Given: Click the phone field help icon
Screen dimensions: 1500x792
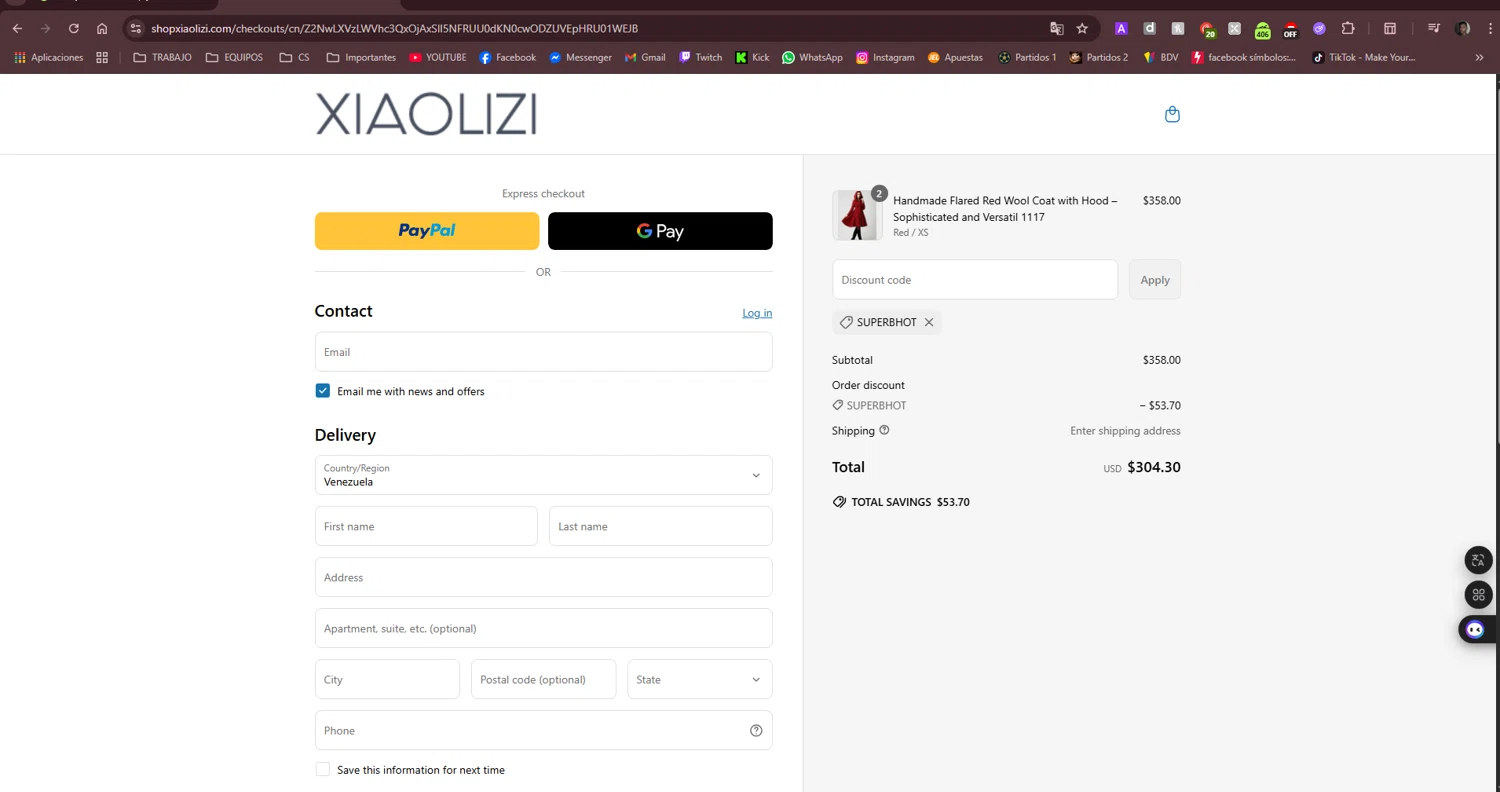Looking at the screenshot, I should 756,730.
